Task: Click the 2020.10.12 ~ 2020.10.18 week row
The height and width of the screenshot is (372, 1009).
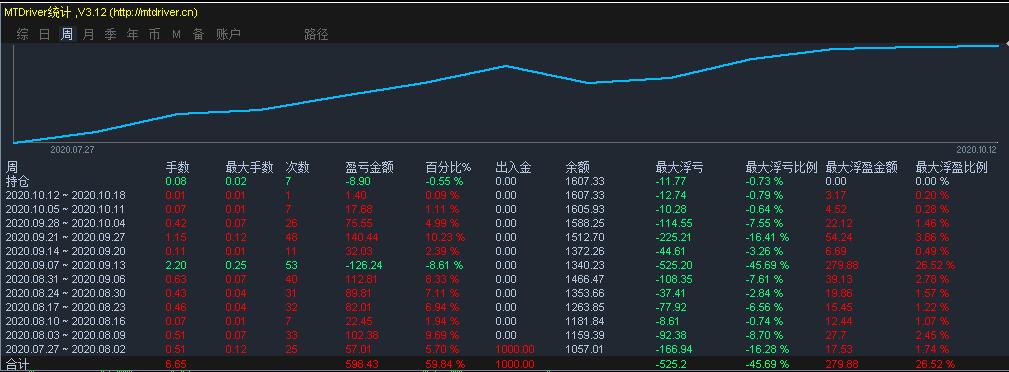Action: click(x=504, y=195)
